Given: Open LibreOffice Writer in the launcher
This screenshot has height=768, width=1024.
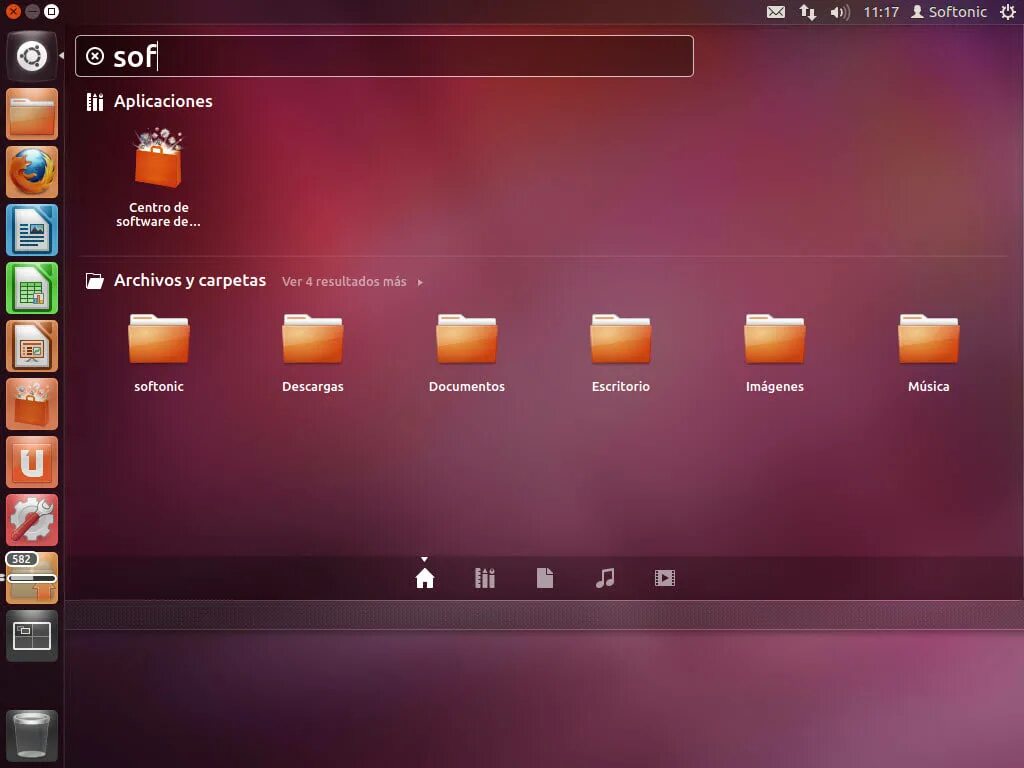Looking at the screenshot, I should point(31,230).
